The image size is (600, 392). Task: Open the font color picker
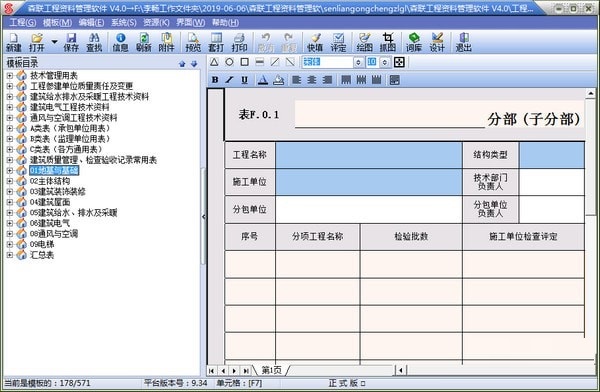point(262,80)
